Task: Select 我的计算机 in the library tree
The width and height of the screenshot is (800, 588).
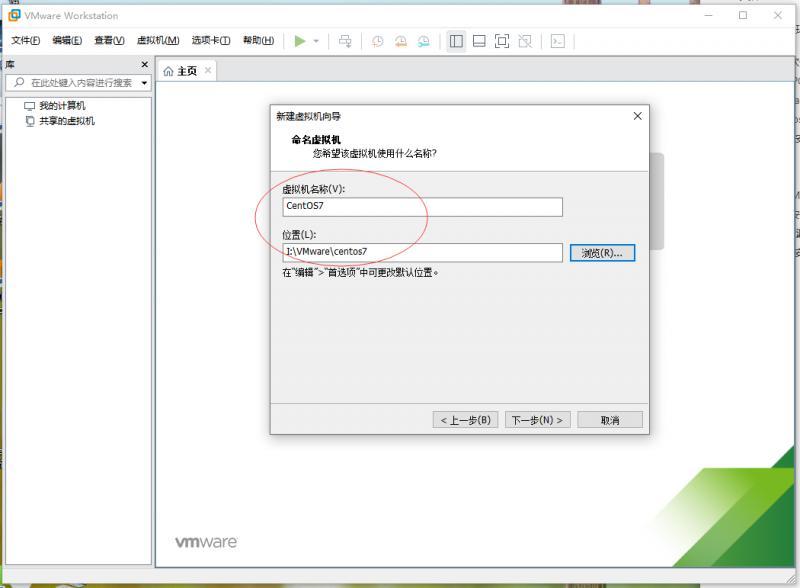Action: (x=62, y=106)
